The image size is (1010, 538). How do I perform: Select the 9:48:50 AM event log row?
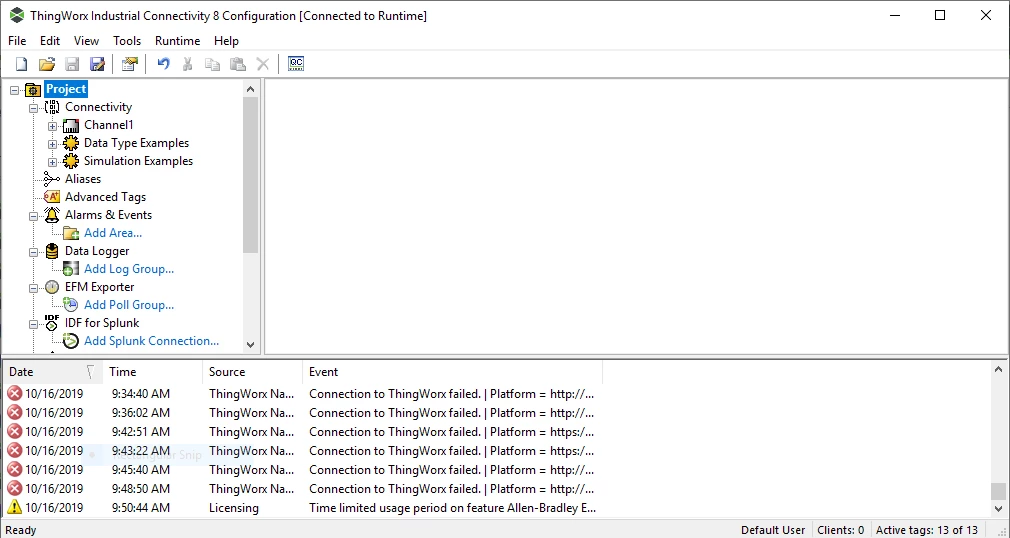click(x=303, y=489)
